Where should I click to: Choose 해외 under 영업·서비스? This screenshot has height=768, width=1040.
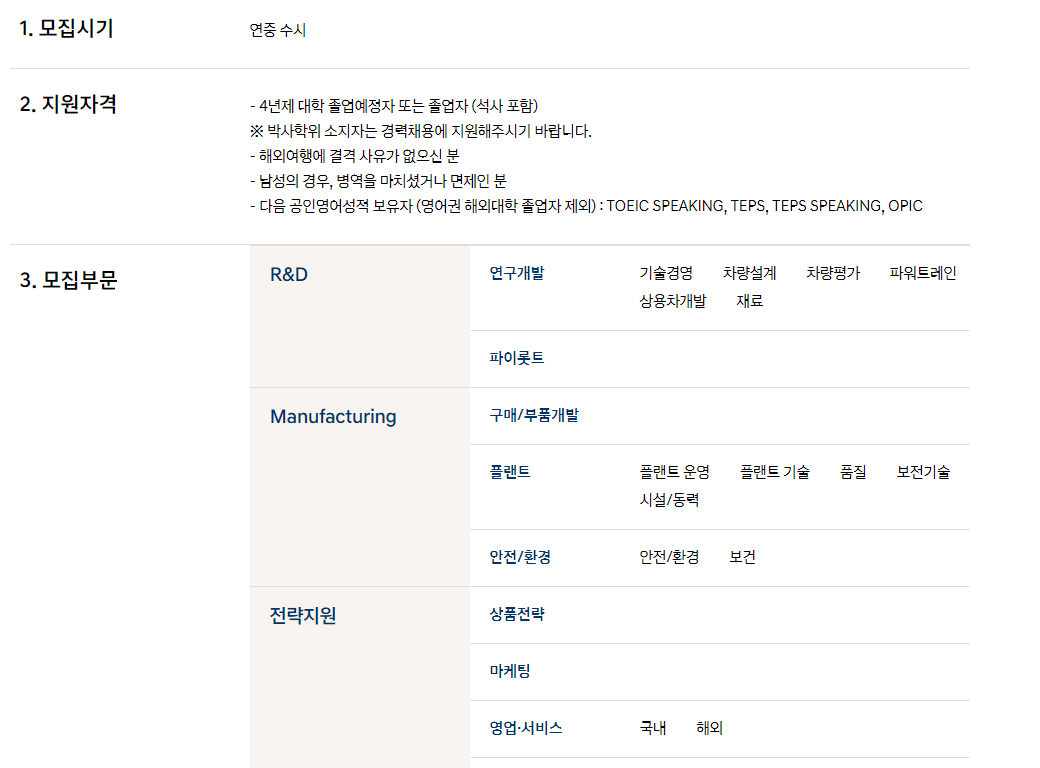(709, 728)
